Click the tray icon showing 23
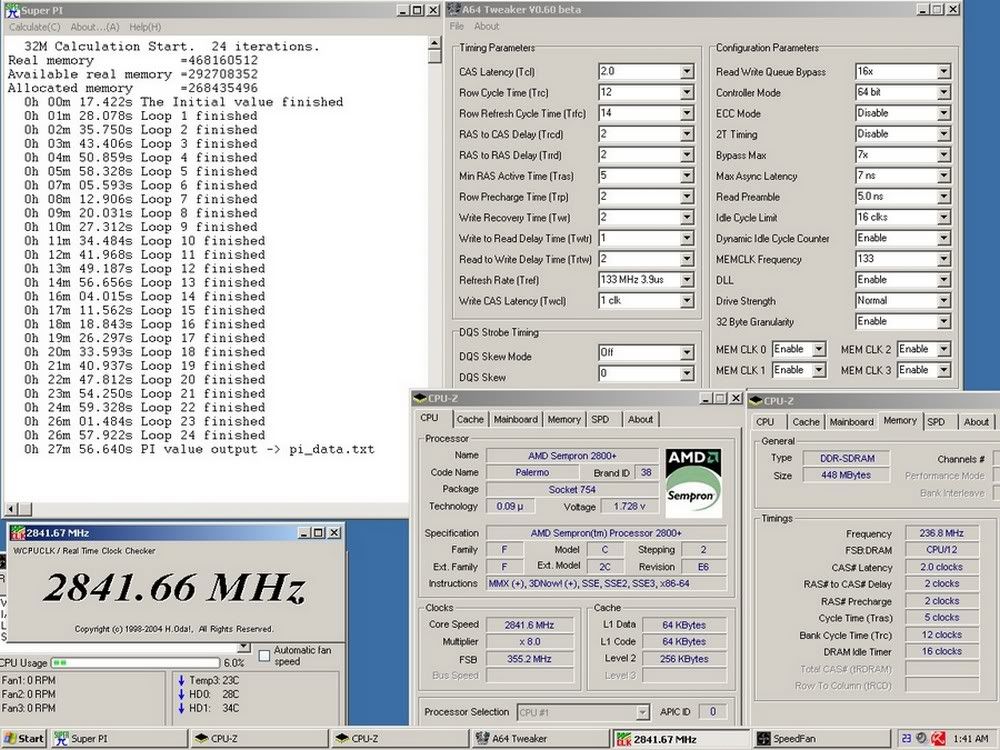 [906, 739]
